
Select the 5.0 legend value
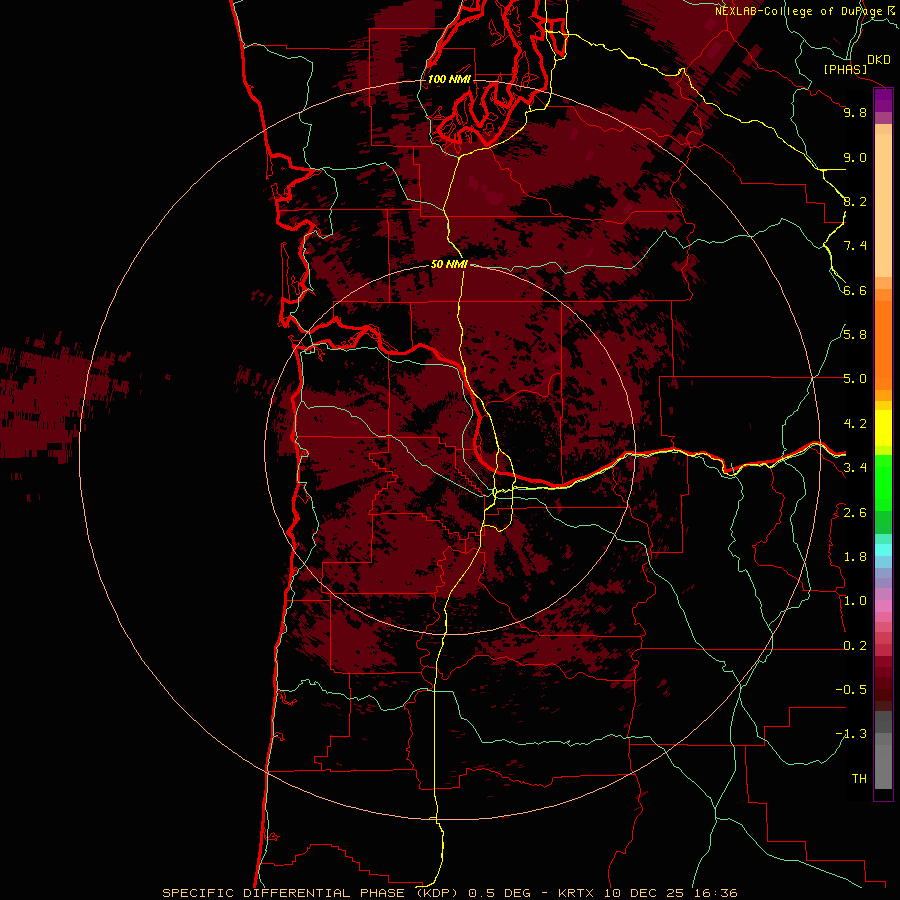click(x=855, y=379)
